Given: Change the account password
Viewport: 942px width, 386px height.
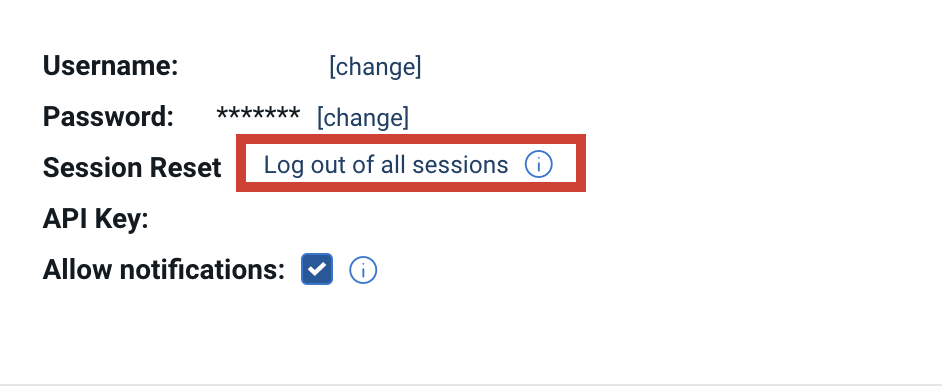Looking at the screenshot, I should click(363, 117).
